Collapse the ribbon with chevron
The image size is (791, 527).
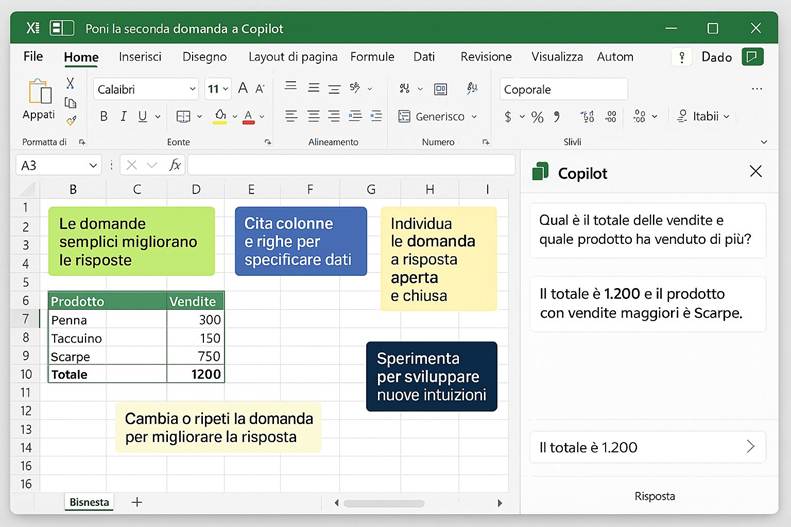[x=764, y=142]
